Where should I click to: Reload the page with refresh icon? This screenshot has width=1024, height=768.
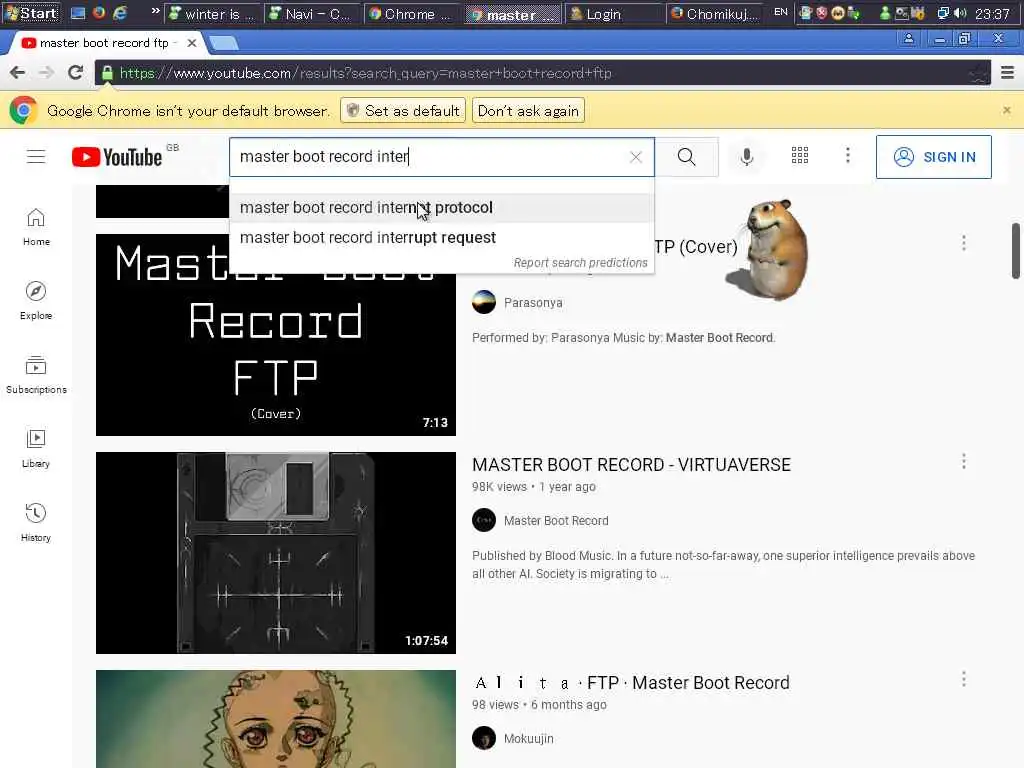(x=75, y=72)
